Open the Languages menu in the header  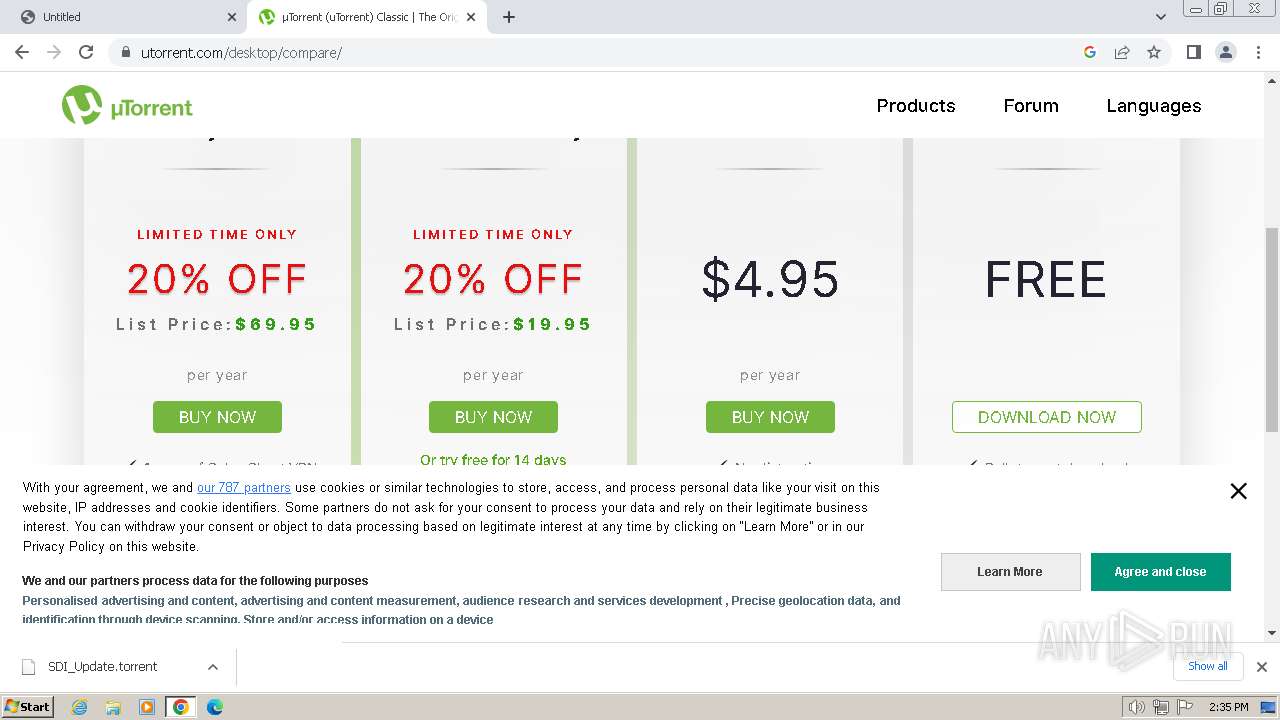[1153, 106]
